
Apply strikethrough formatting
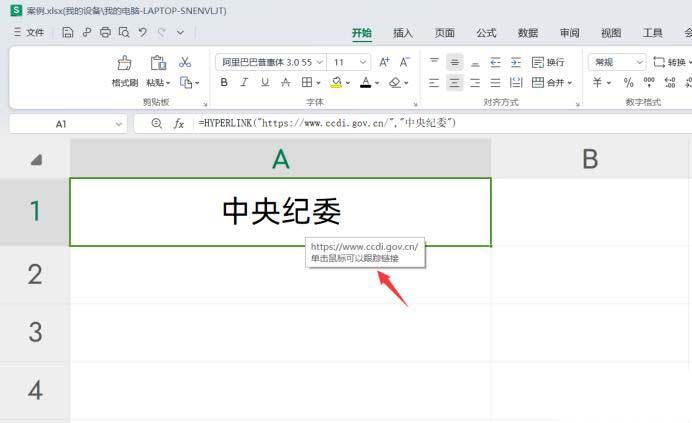coord(286,83)
